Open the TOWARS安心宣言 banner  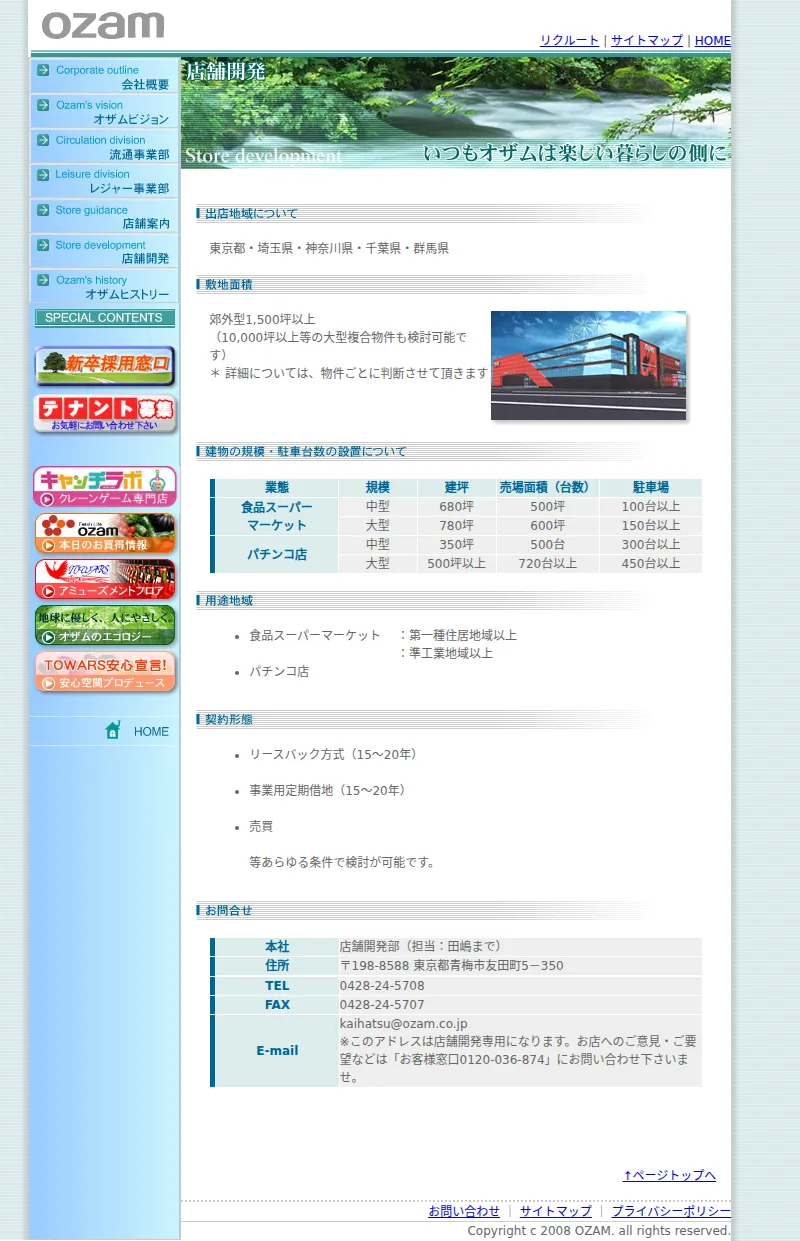pyautogui.click(x=105, y=672)
